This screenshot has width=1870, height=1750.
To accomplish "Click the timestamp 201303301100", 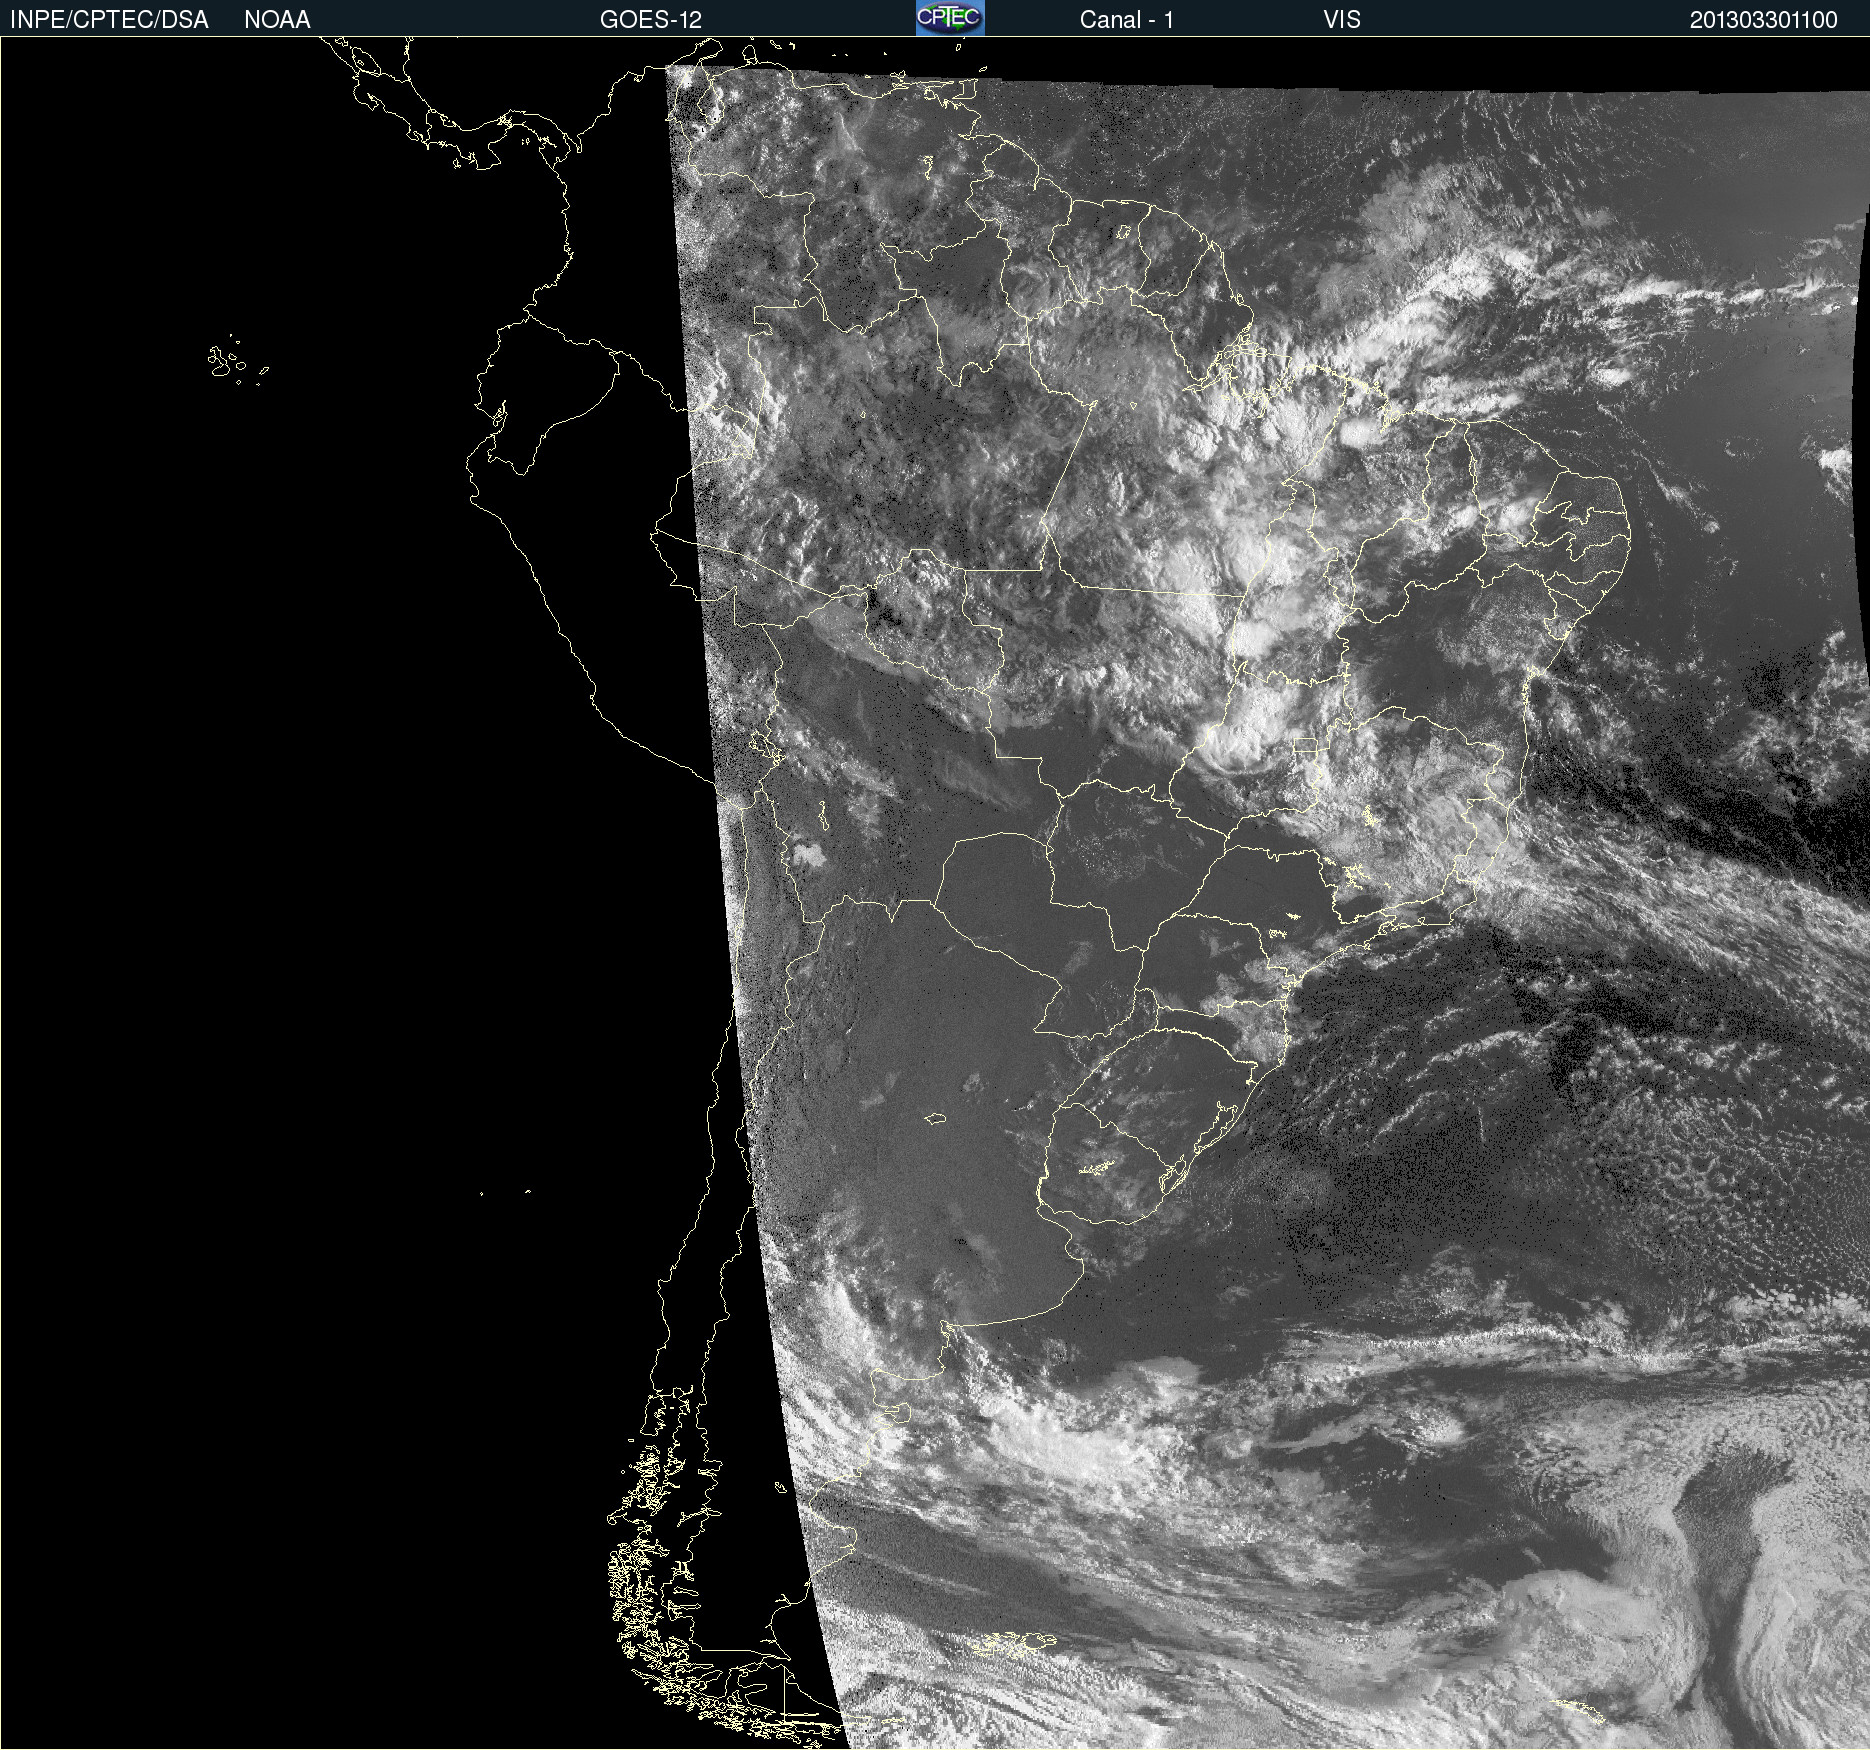I will coord(1763,20).
